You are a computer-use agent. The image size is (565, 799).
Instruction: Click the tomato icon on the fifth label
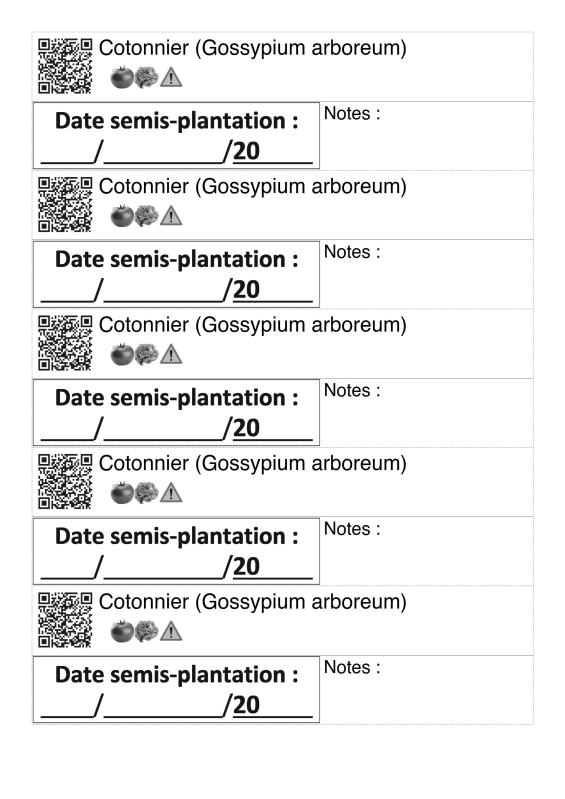point(122,631)
